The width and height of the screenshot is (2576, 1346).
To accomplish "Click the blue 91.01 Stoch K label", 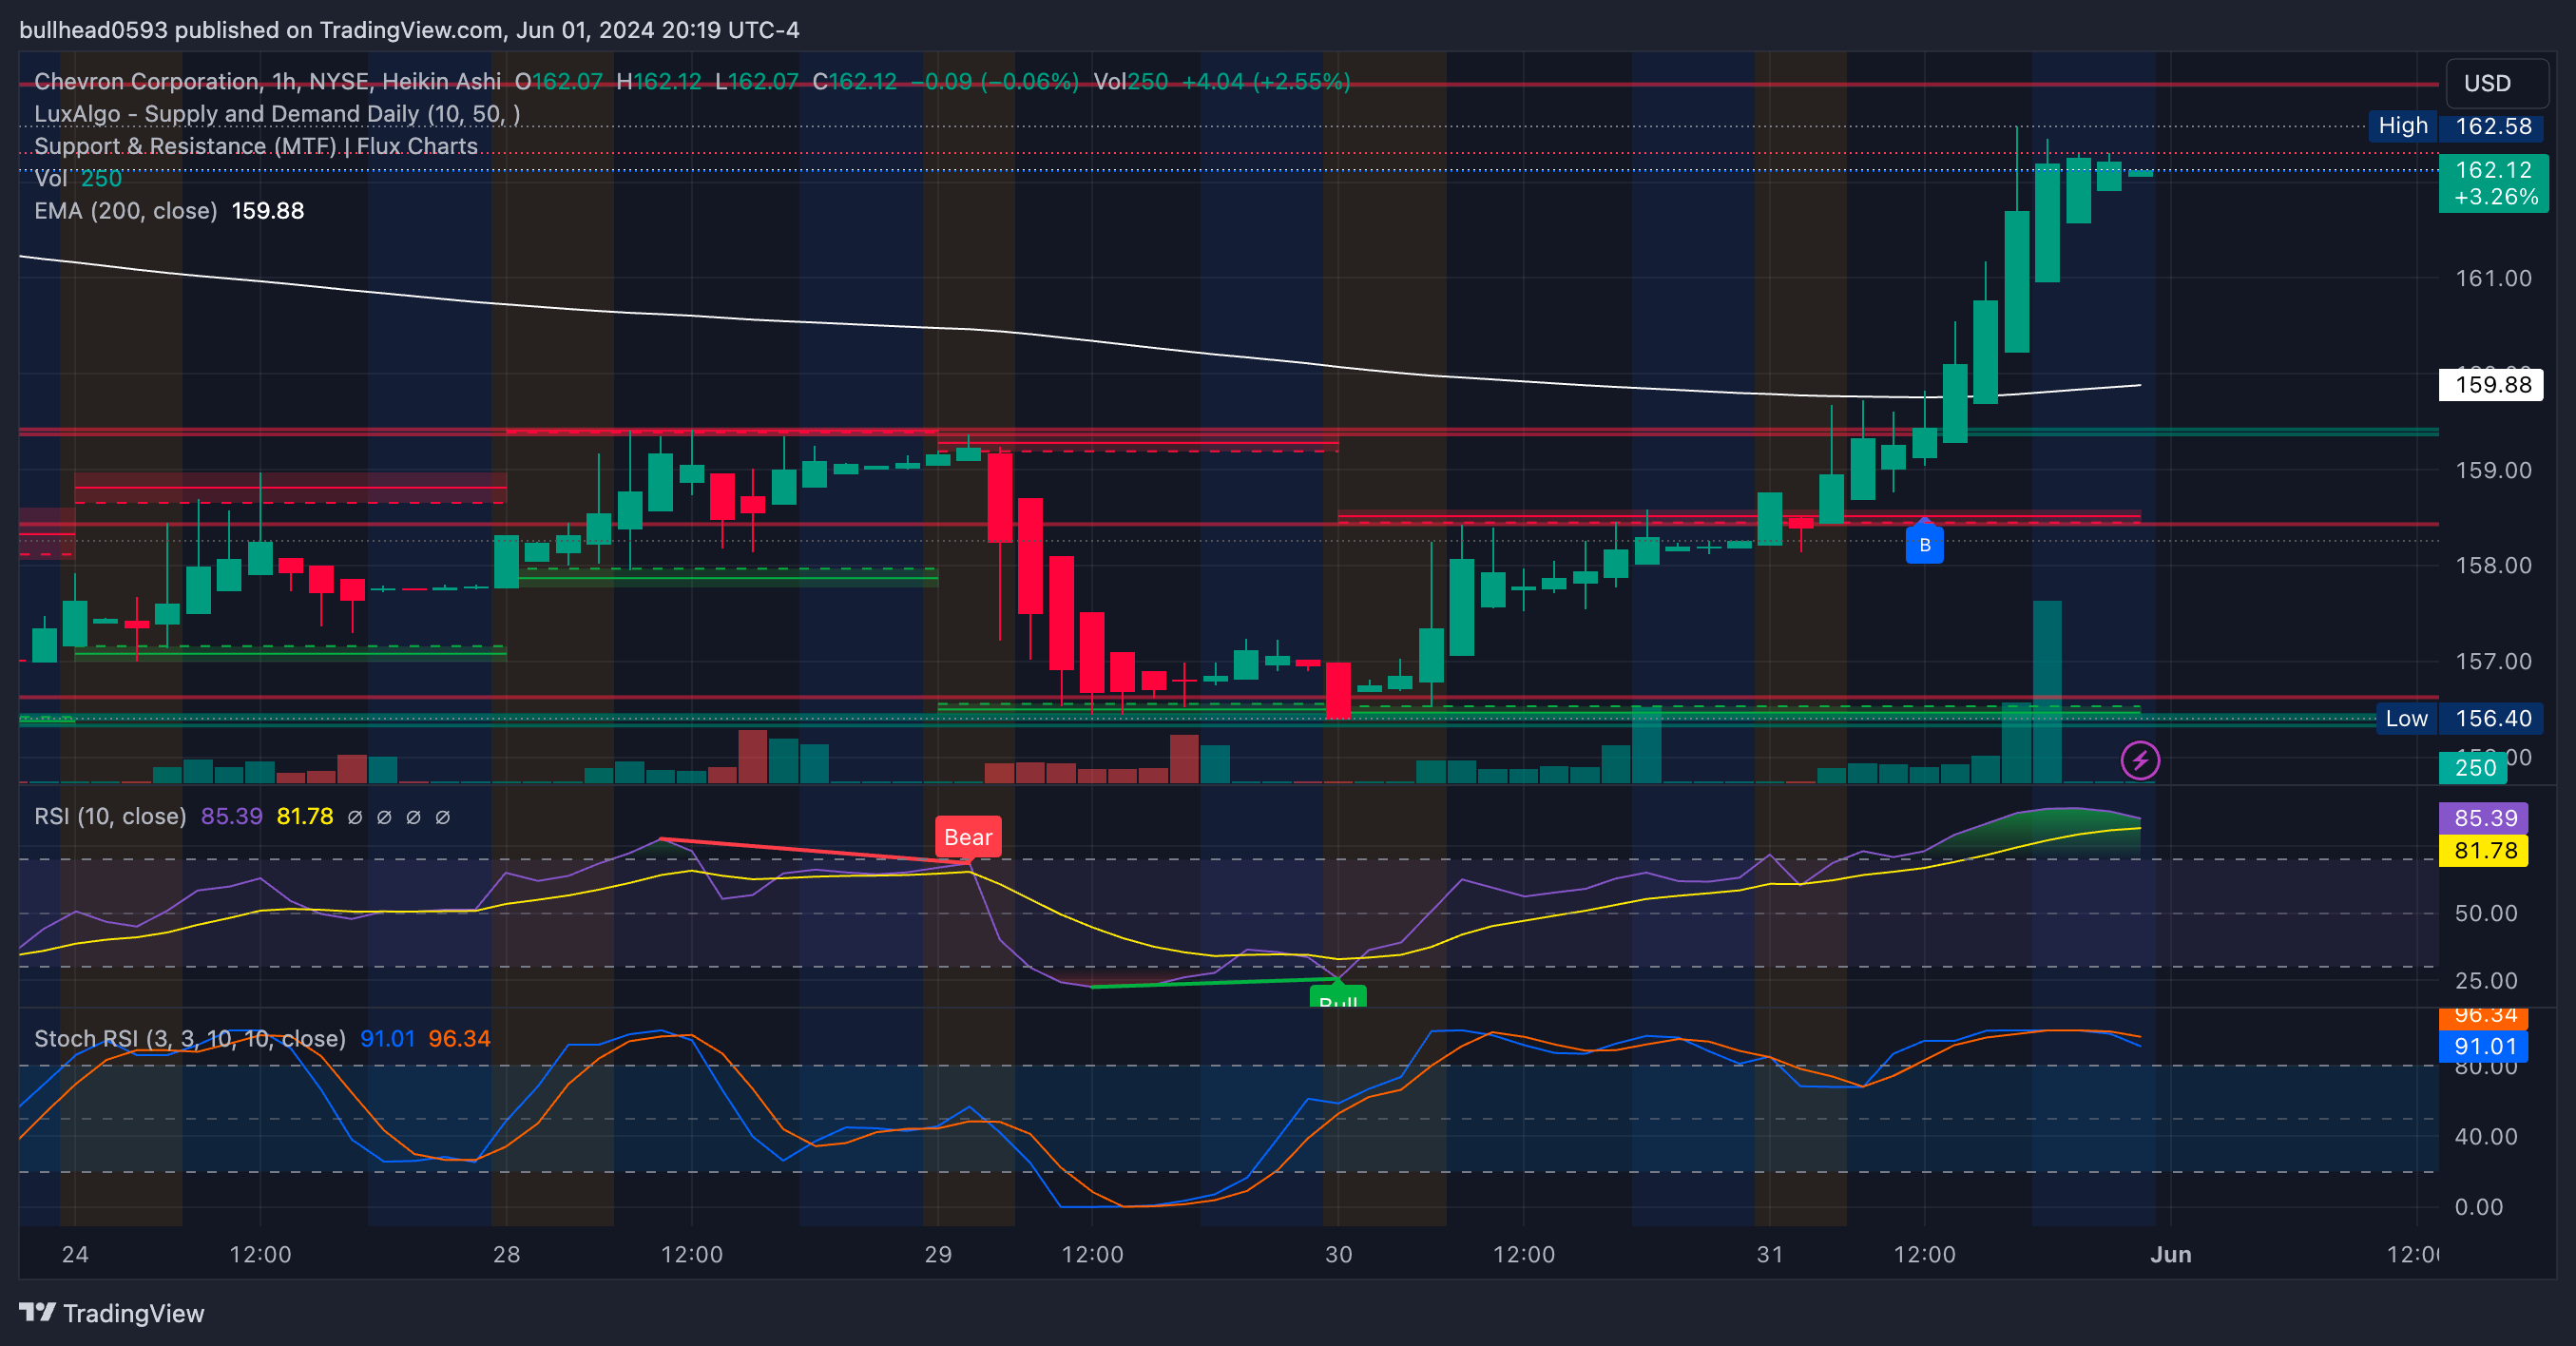I will pyautogui.click(x=2485, y=1047).
